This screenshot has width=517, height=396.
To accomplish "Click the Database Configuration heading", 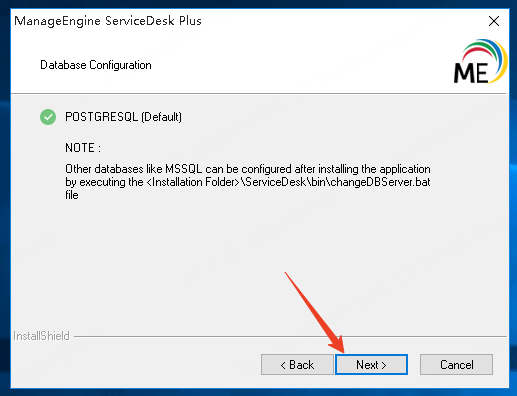I will pos(96,65).
